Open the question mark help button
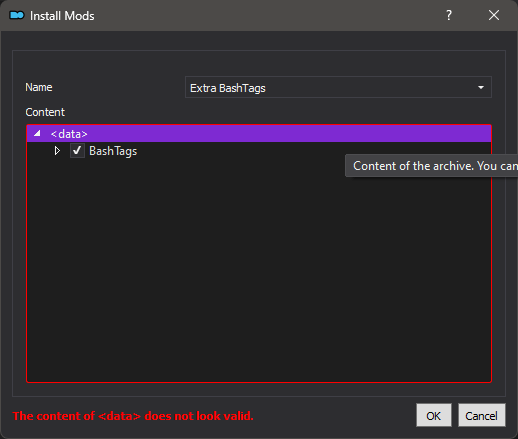This screenshot has height=439, width=518. pos(449,15)
